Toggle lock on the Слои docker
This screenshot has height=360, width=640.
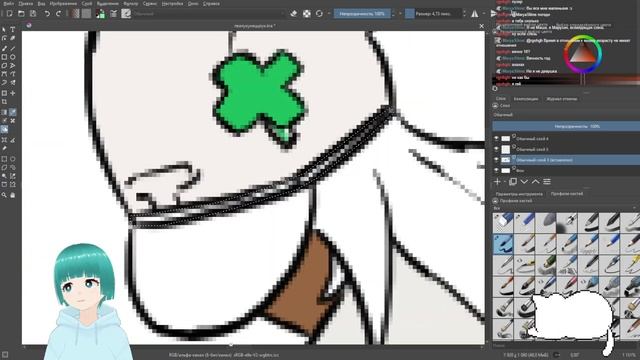[x=495, y=106]
